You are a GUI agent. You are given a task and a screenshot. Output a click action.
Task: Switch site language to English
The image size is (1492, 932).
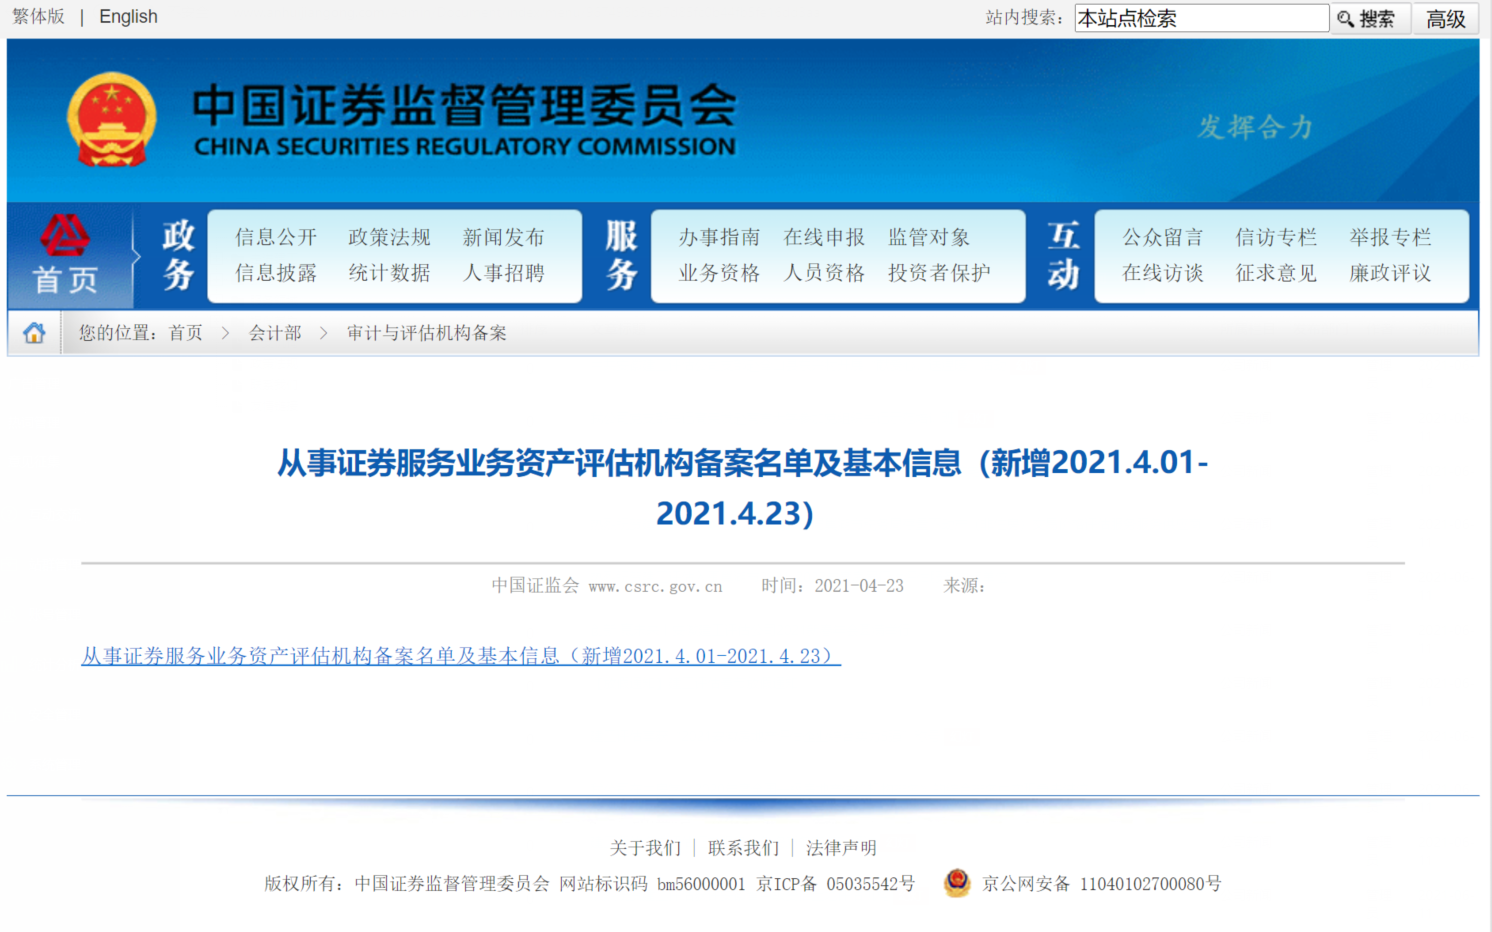128,17
